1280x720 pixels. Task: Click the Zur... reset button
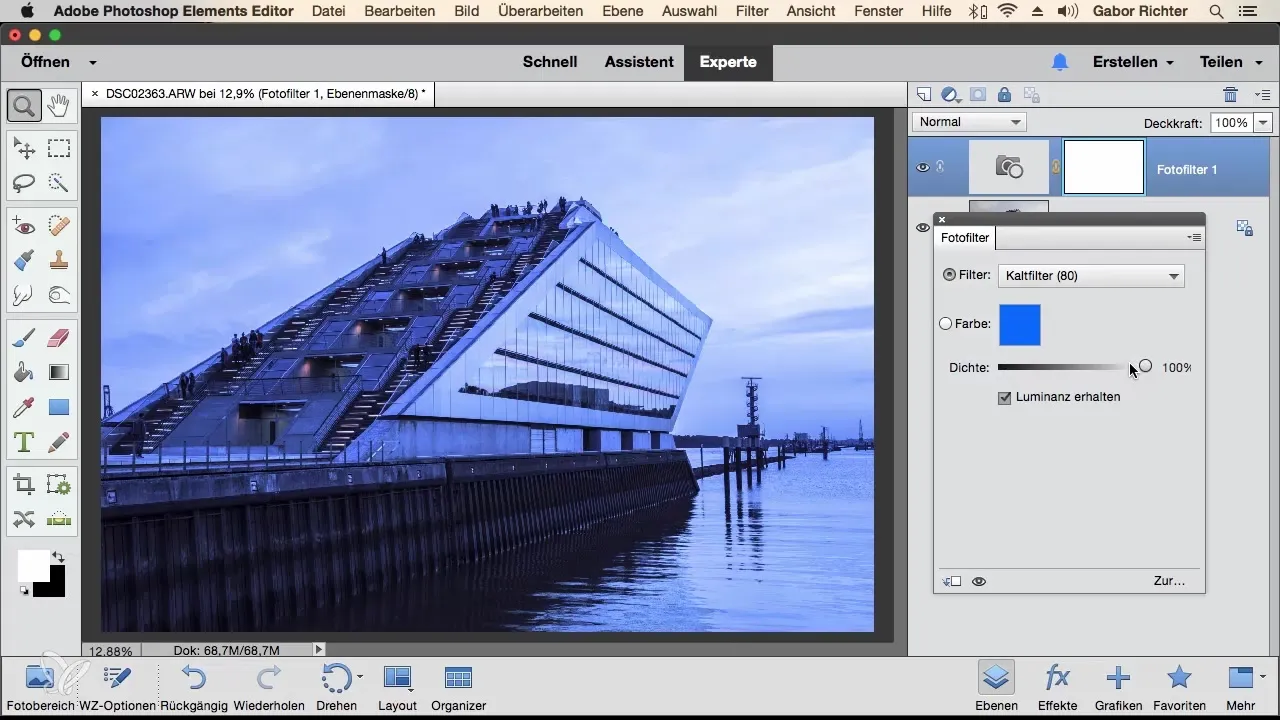point(1169,581)
